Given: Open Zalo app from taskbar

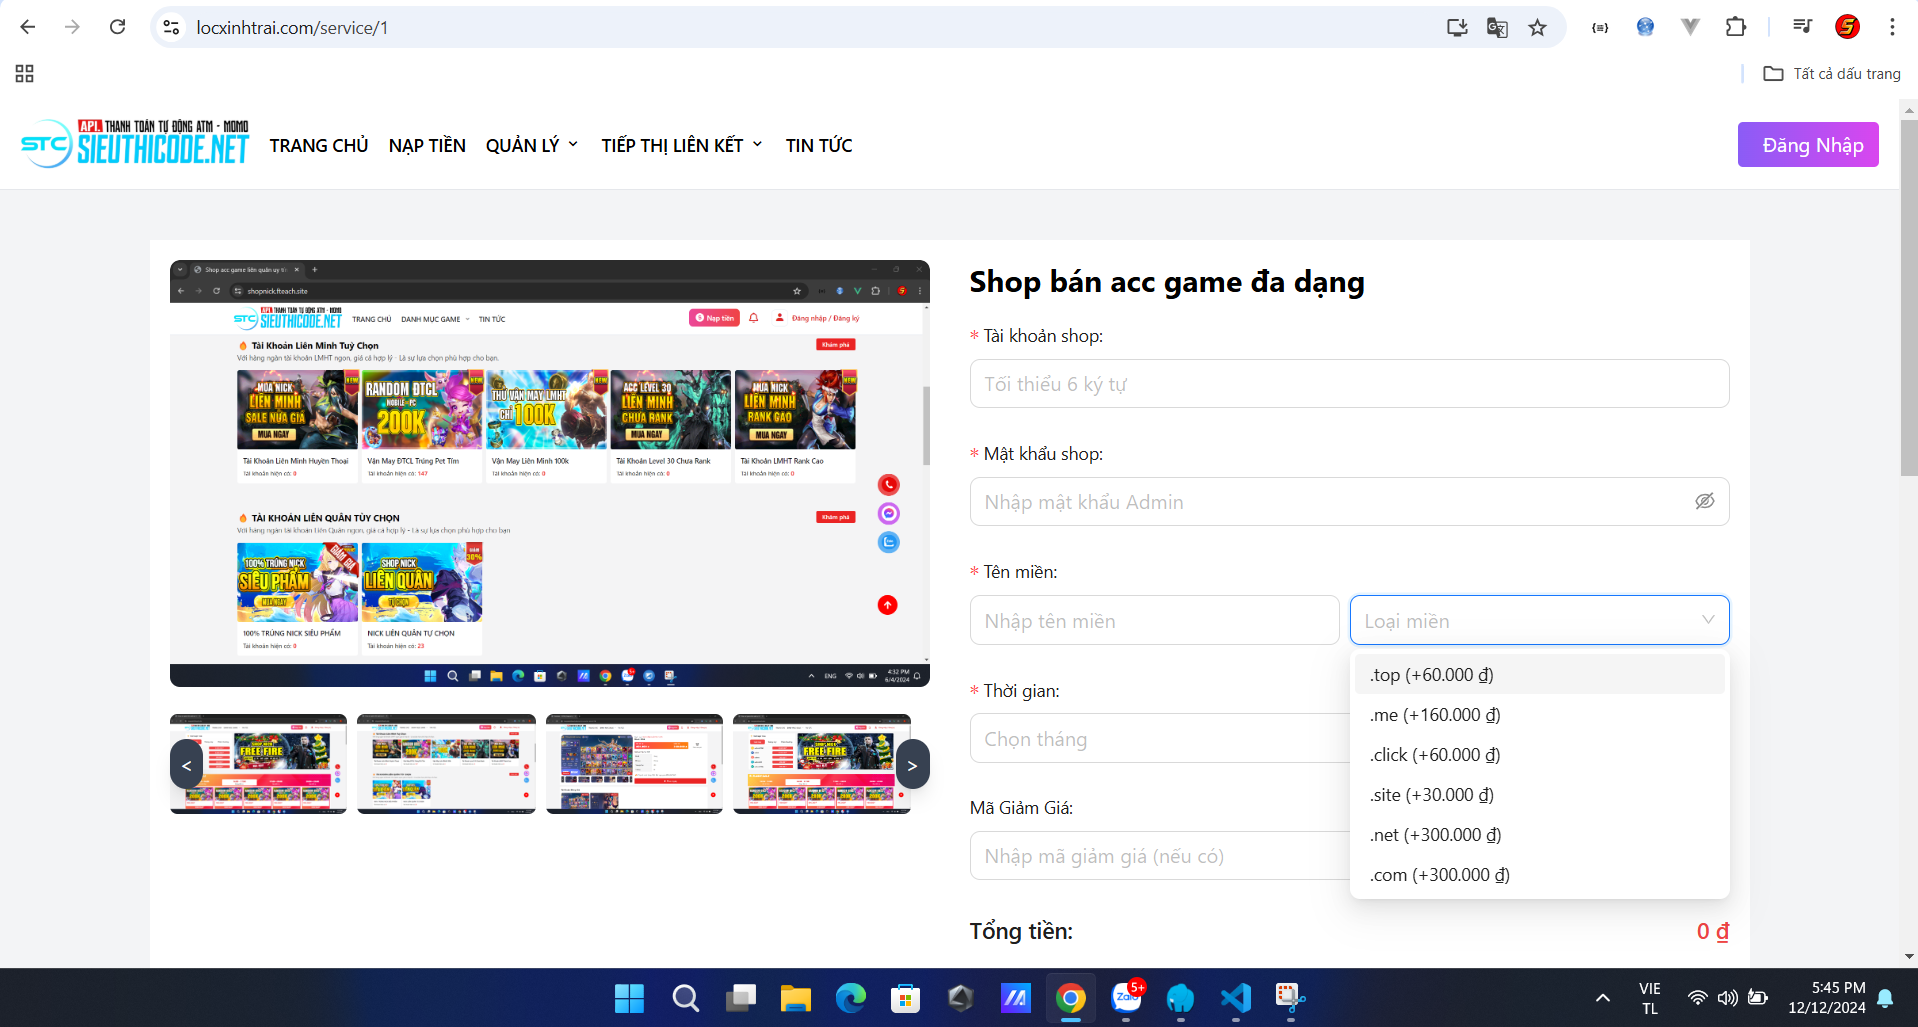Looking at the screenshot, I should (x=1126, y=998).
